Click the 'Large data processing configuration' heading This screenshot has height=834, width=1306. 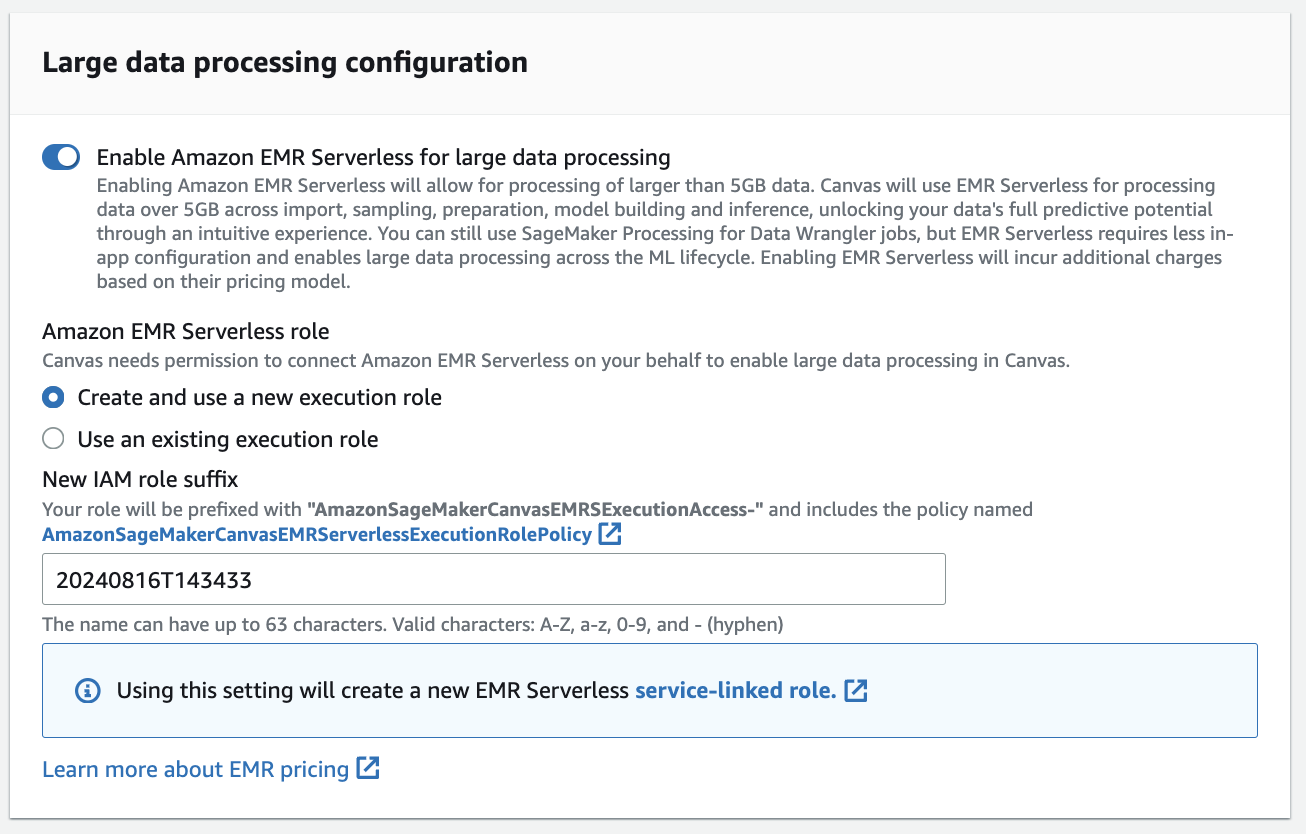[x=285, y=62]
